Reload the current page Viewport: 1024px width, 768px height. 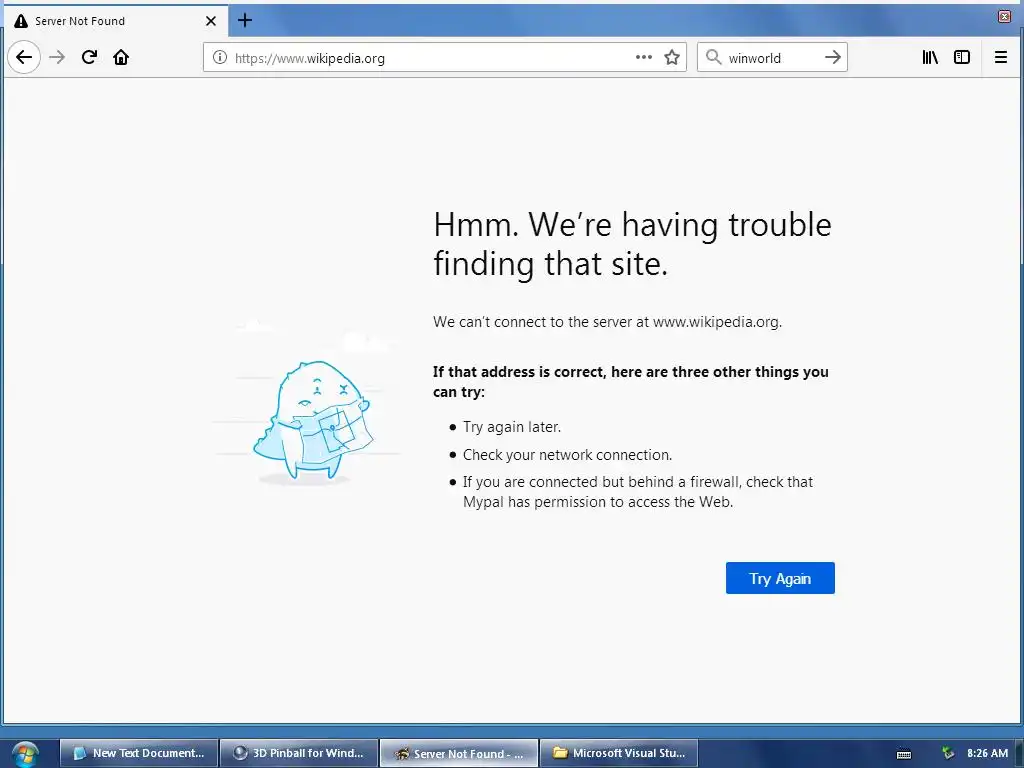tap(89, 57)
